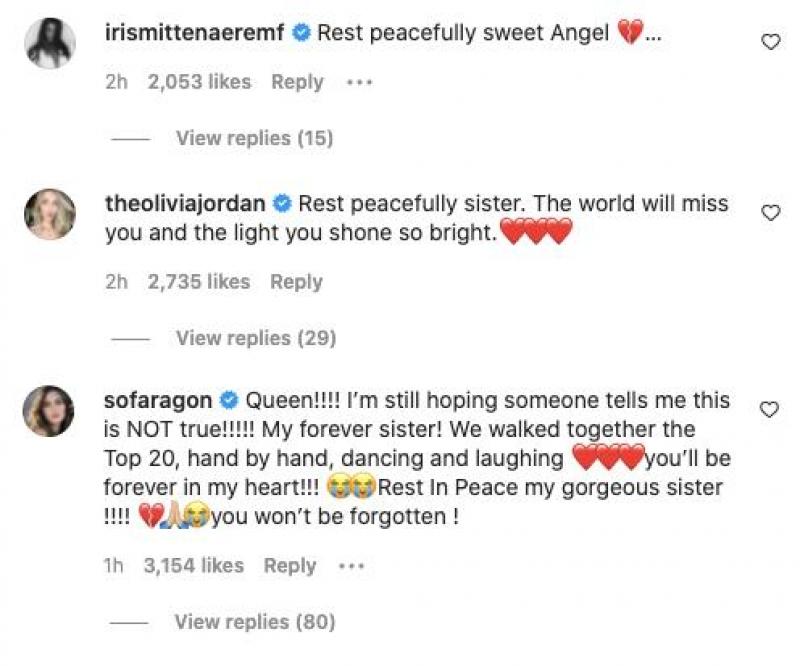Viewport: 800px width, 666px height.
Task: Open more options on irismittenaeremf's comment
Action: (x=360, y=82)
